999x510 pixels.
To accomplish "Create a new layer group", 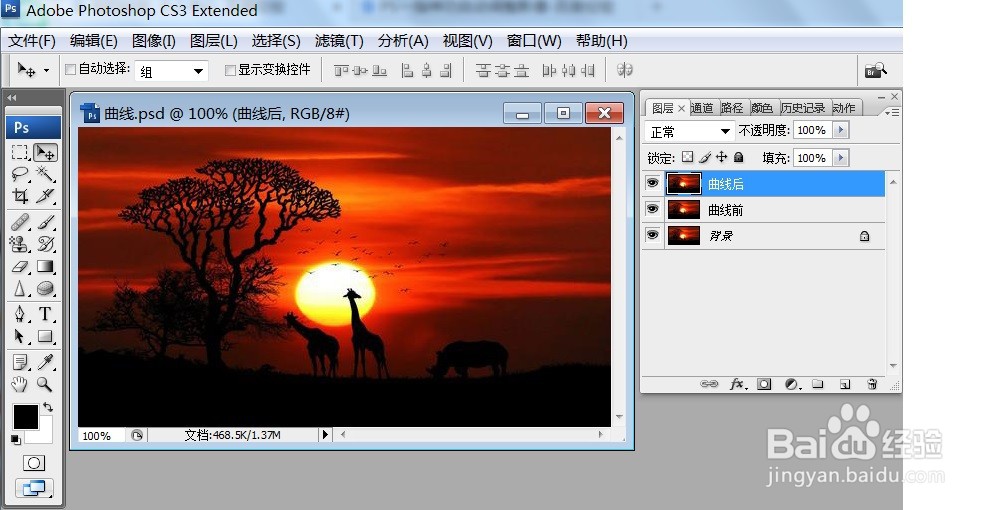I will tap(818, 384).
